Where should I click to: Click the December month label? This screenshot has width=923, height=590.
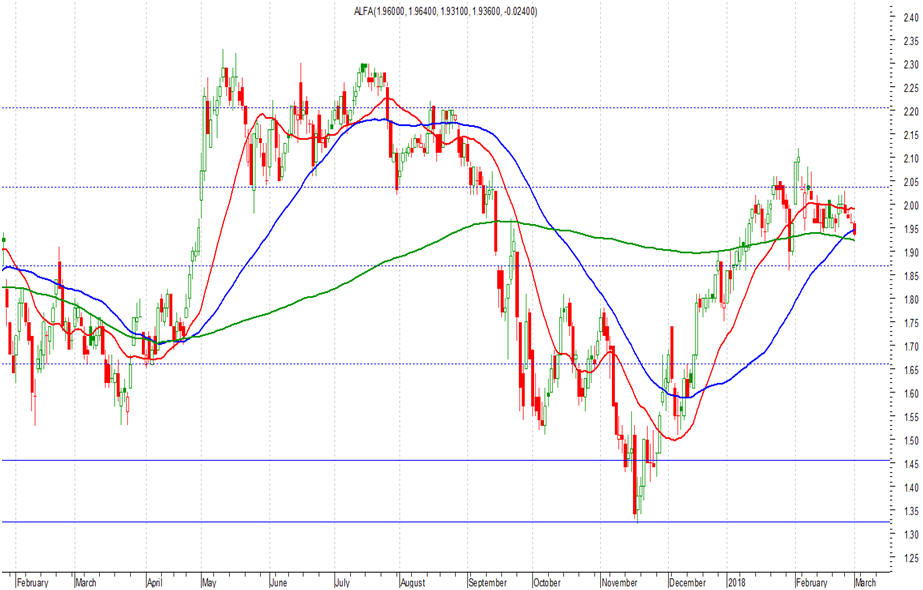click(x=688, y=582)
